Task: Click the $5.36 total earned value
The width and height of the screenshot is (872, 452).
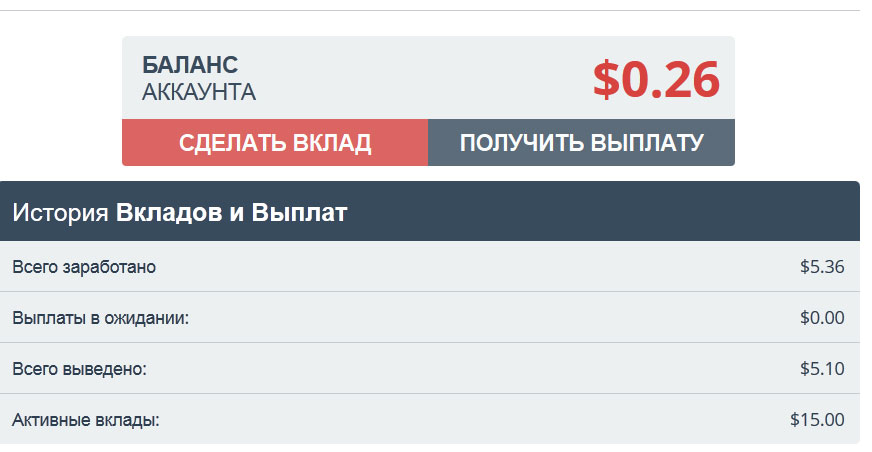Action: point(822,267)
